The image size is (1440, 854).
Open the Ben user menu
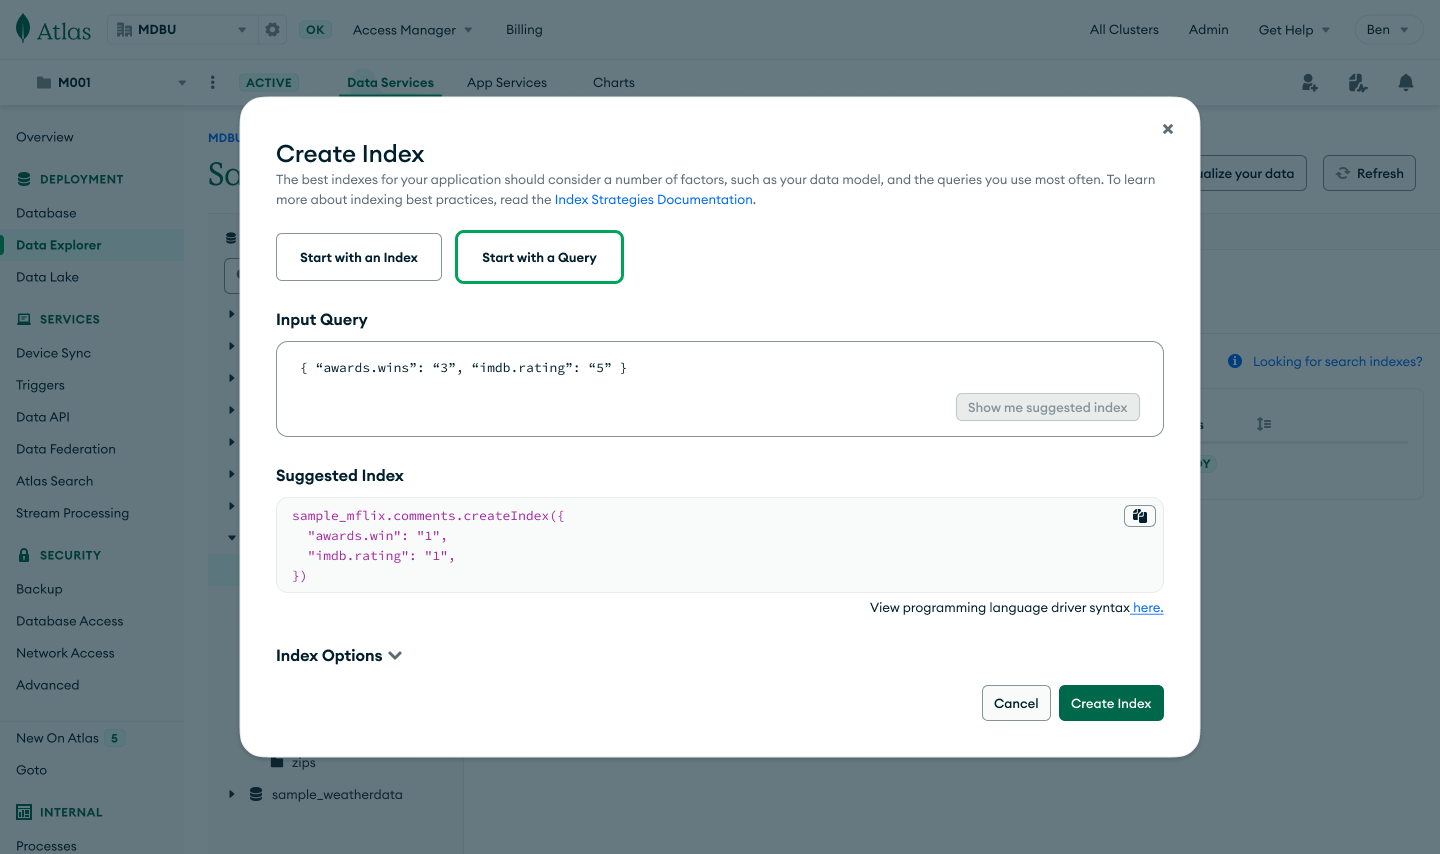click(x=1387, y=30)
